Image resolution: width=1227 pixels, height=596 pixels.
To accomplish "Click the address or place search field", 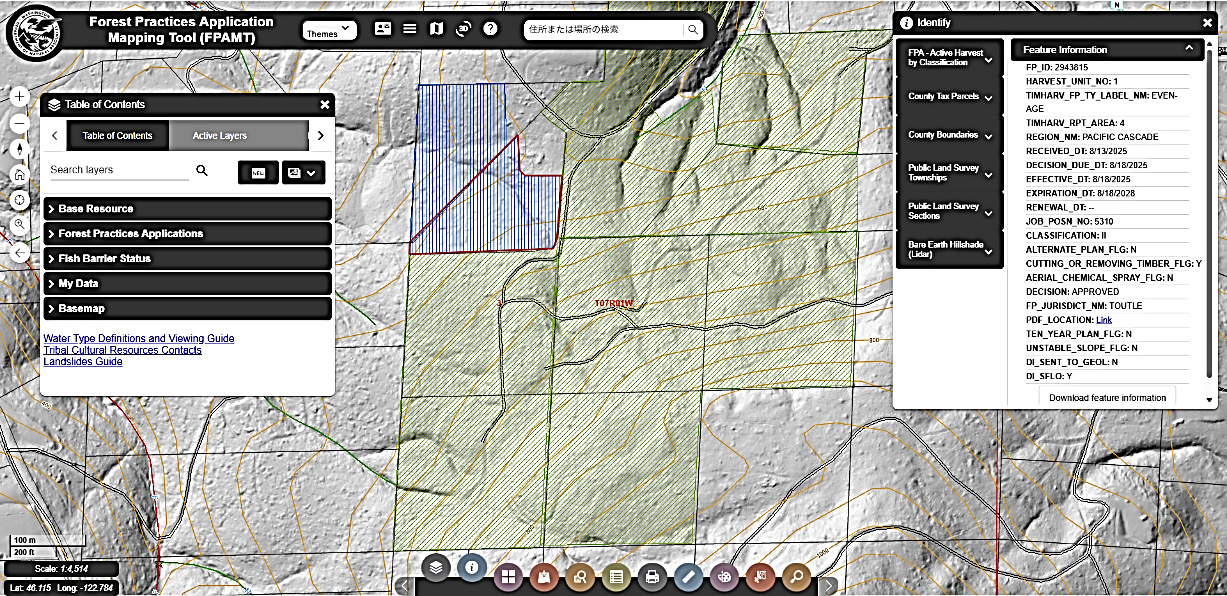I will [x=603, y=30].
